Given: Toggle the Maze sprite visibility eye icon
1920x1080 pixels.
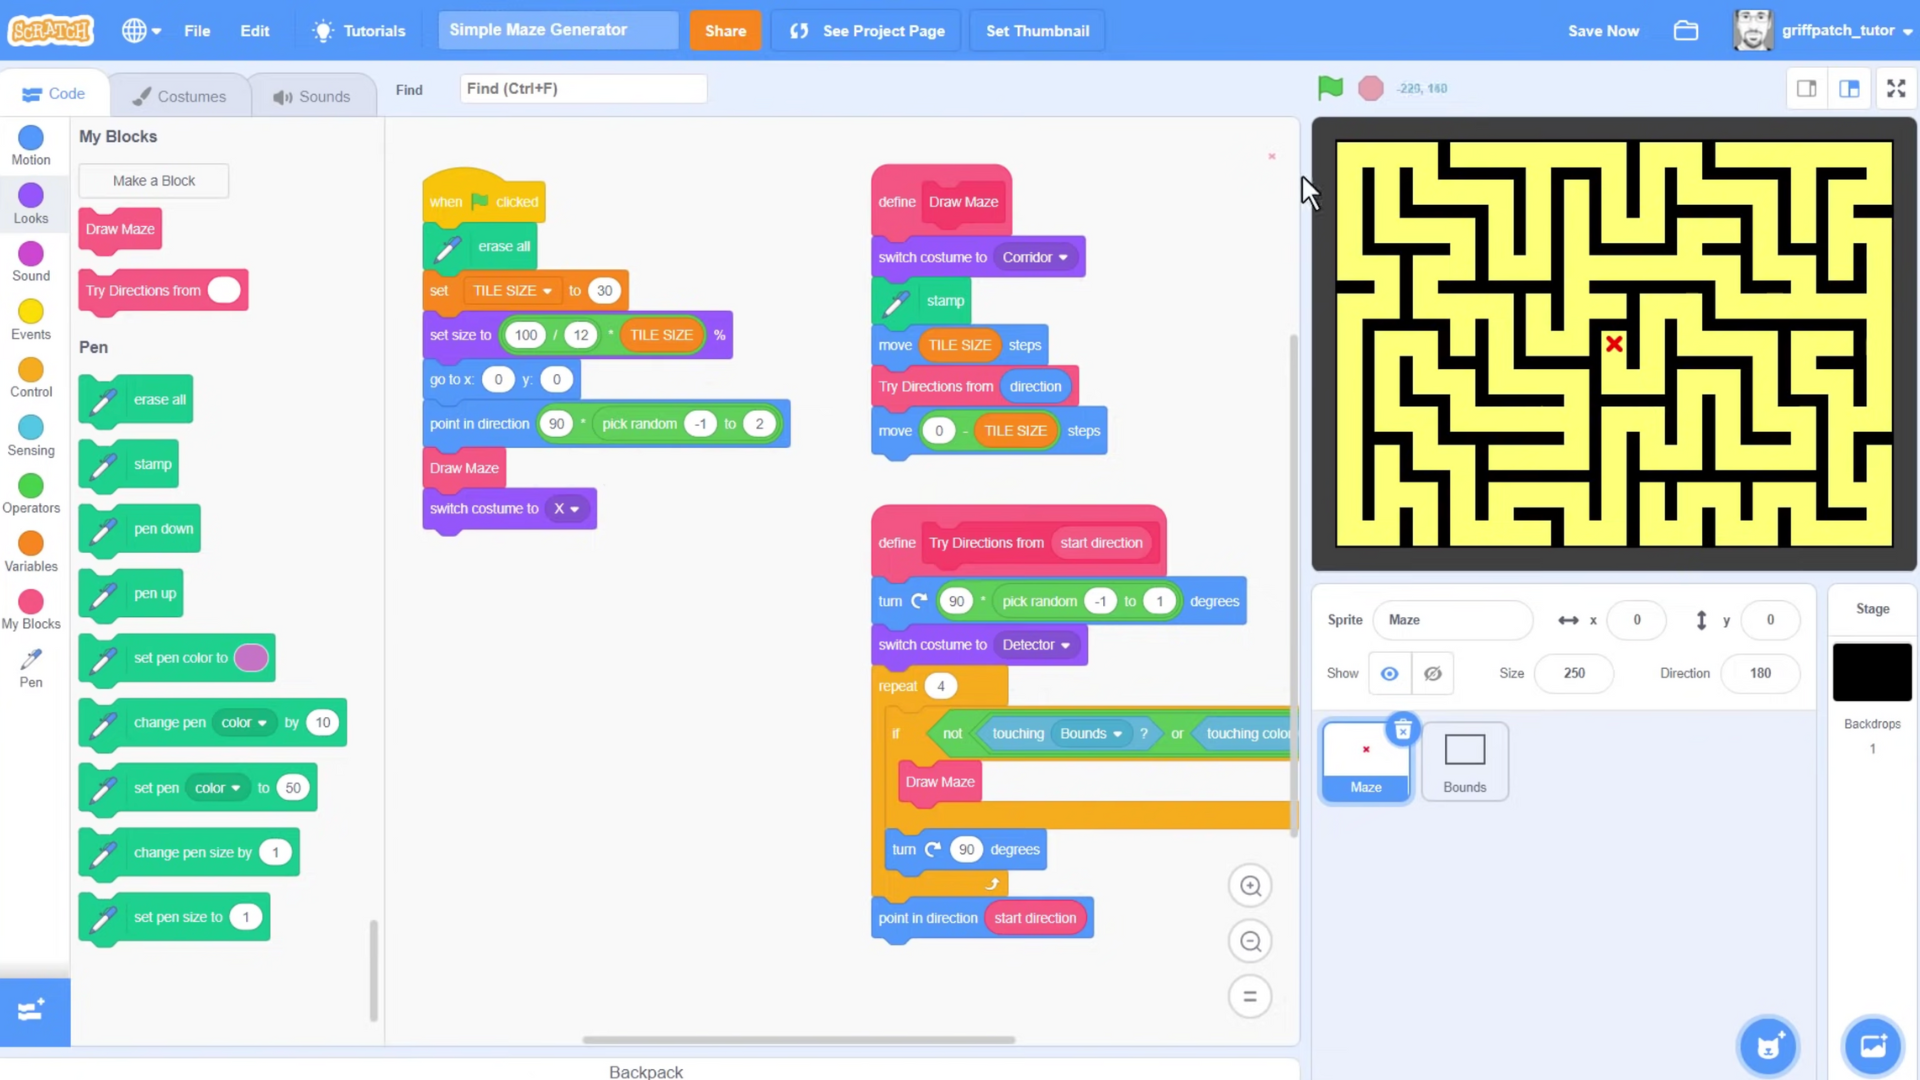Looking at the screenshot, I should click(x=1390, y=673).
